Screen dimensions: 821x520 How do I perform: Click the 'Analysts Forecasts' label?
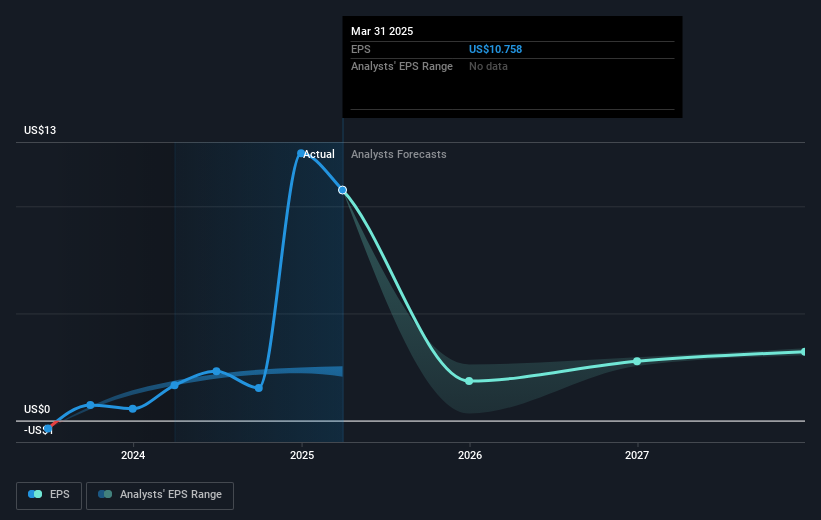tap(398, 154)
